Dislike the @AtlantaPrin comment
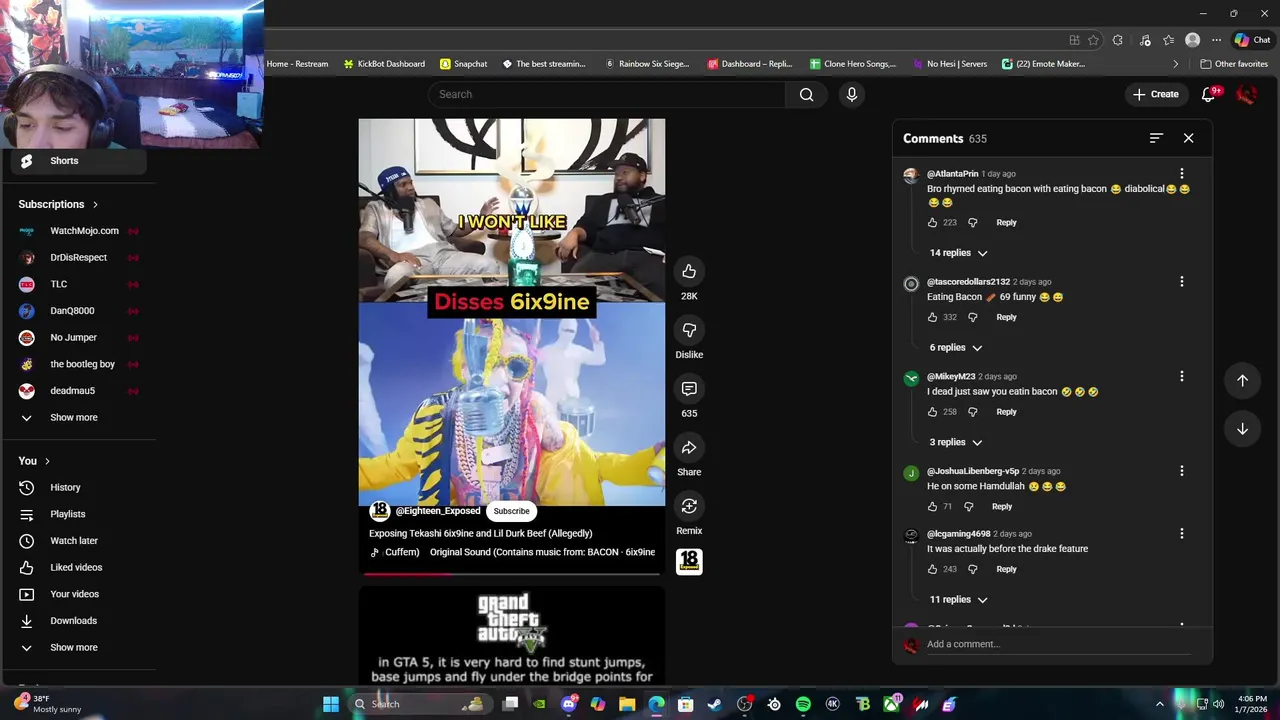 click(972, 223)
